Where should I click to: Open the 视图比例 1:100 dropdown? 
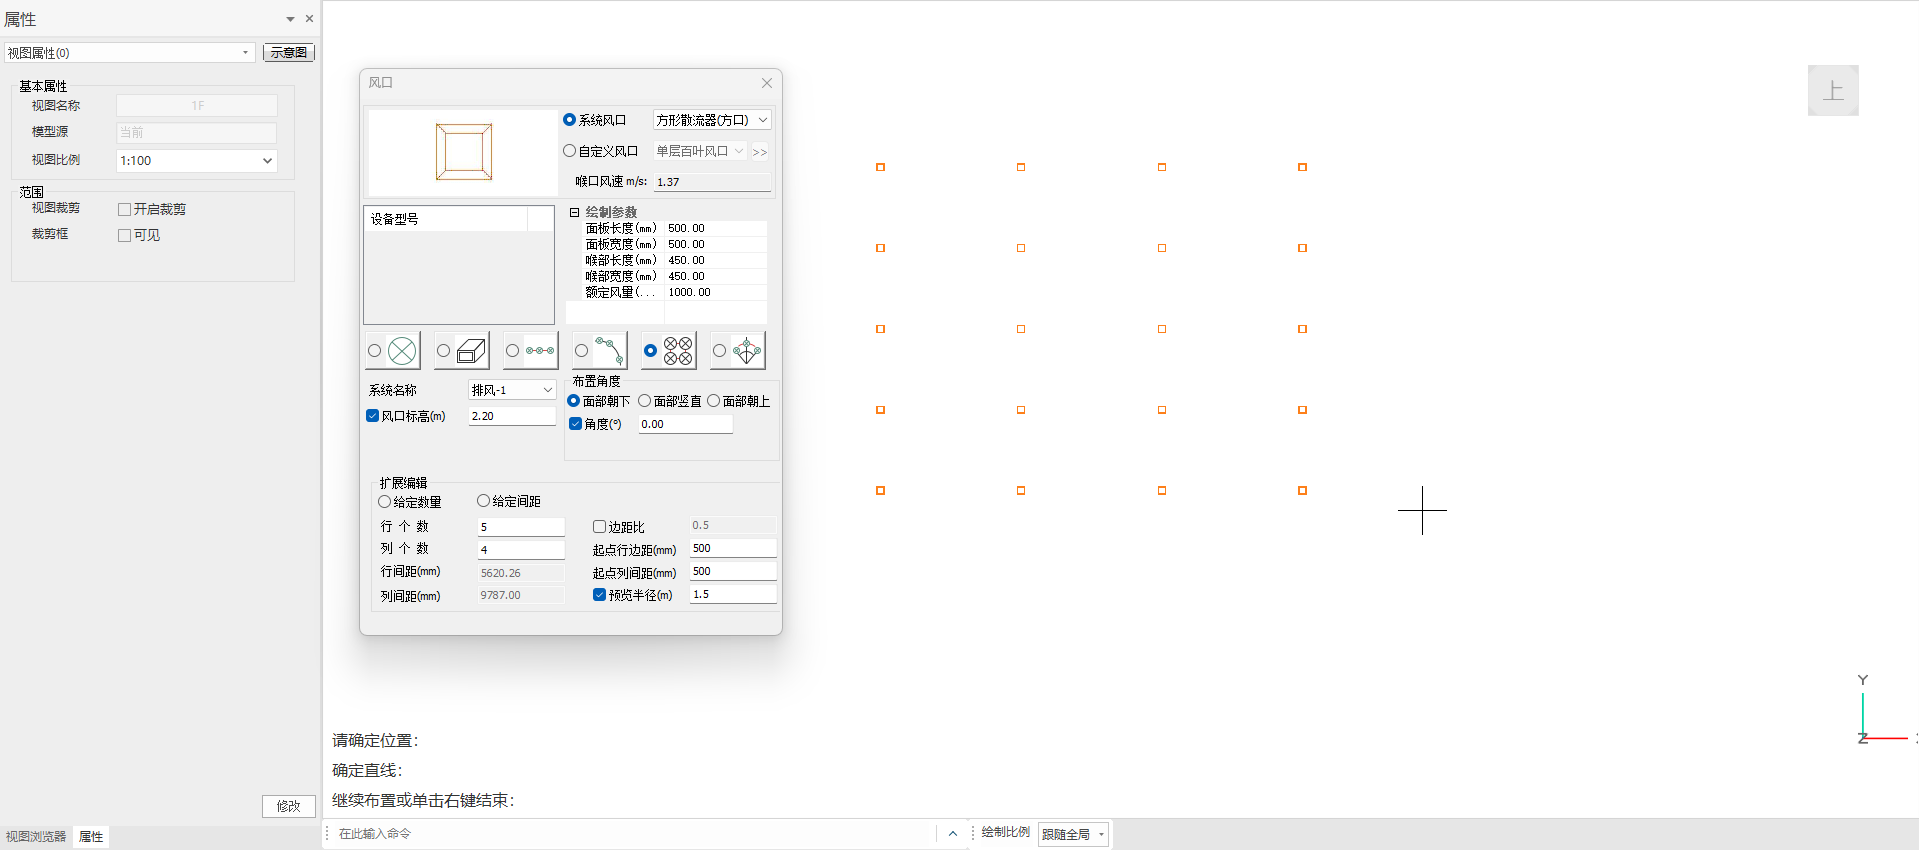pyautogui.click(x=196, y=161)
